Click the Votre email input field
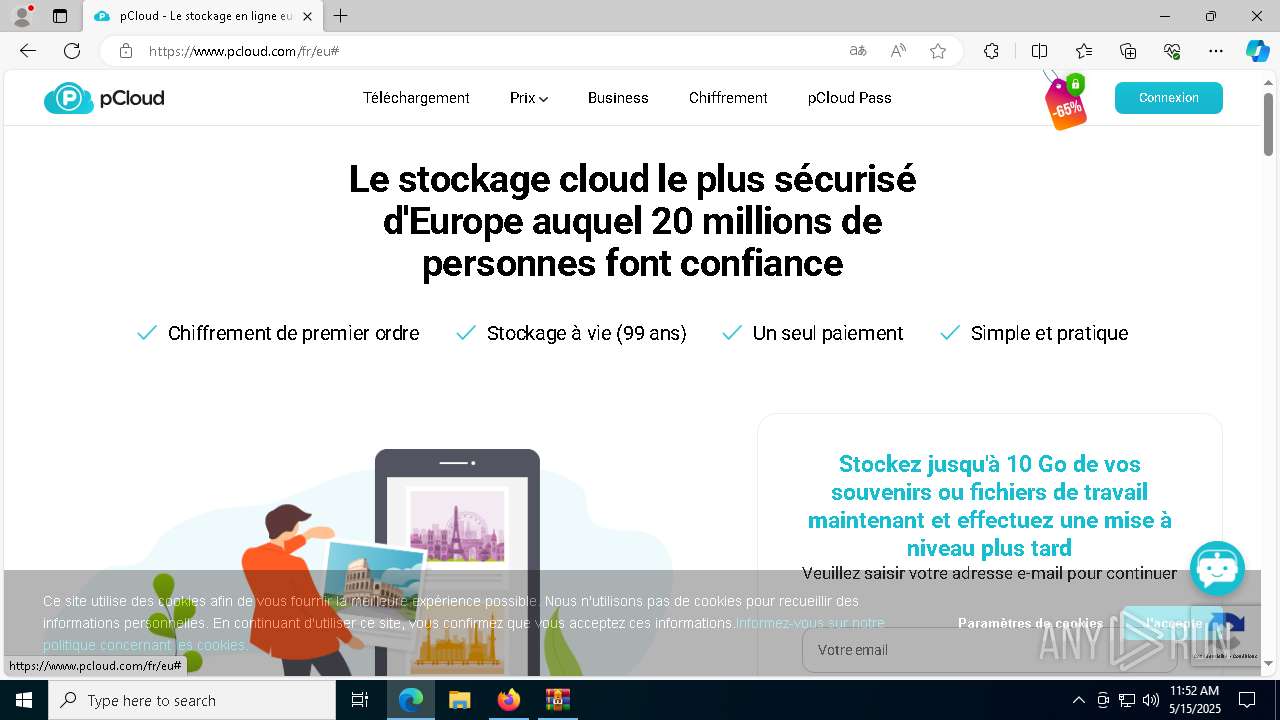The height and width of the screenshot is (720, 1280). pyautogui.click(x=988, y=650)
